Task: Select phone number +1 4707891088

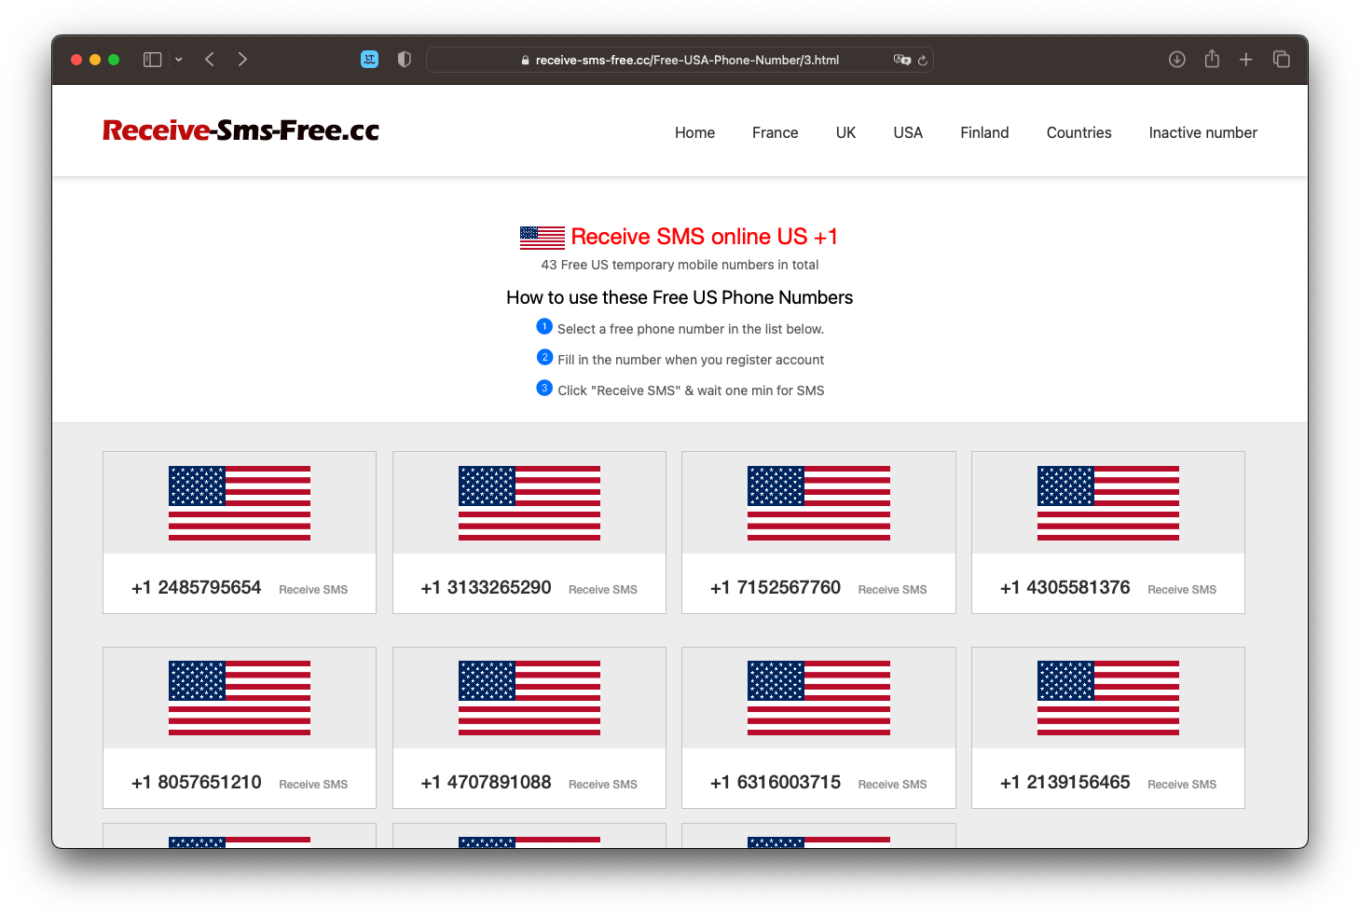Action: click(x=486, y=783)
